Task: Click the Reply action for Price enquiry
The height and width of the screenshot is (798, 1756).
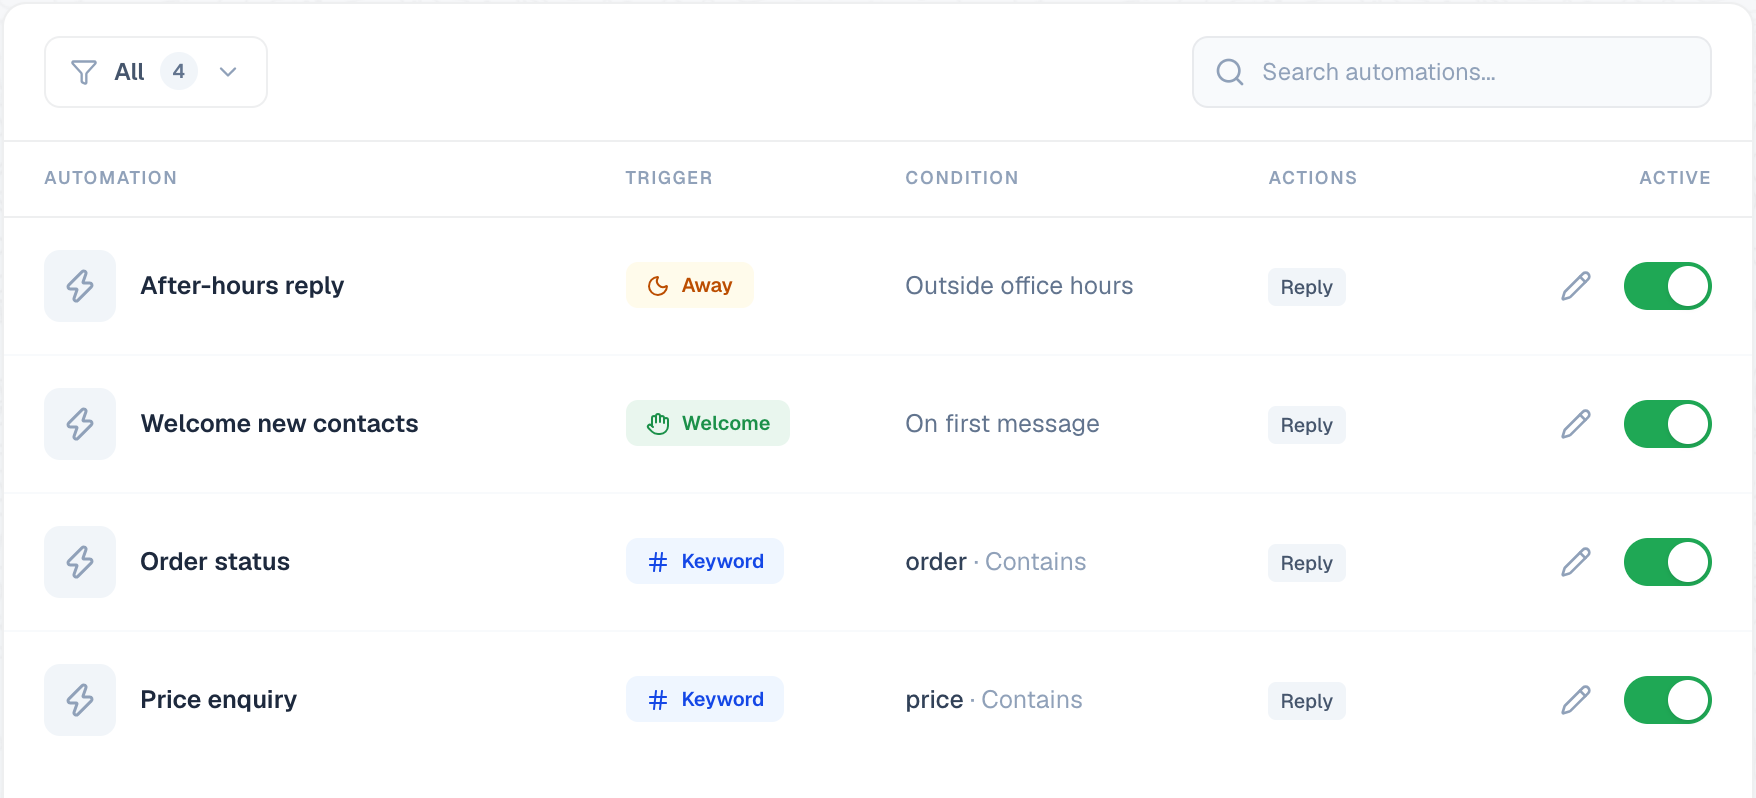Action: 1307,701
